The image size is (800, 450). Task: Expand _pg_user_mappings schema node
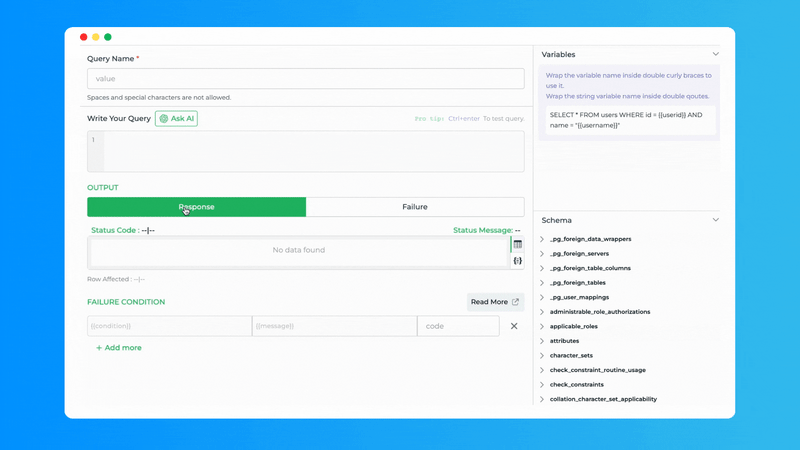542,297
